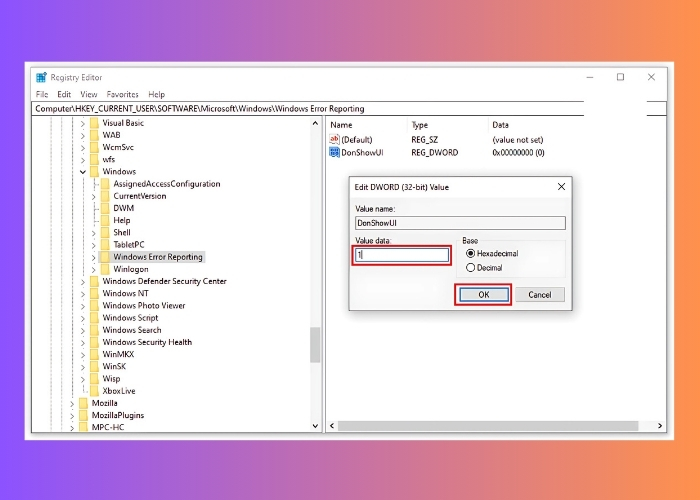700x500 pixels.
Task: Select the Hexadecimal base option
Action: (470, 253)
